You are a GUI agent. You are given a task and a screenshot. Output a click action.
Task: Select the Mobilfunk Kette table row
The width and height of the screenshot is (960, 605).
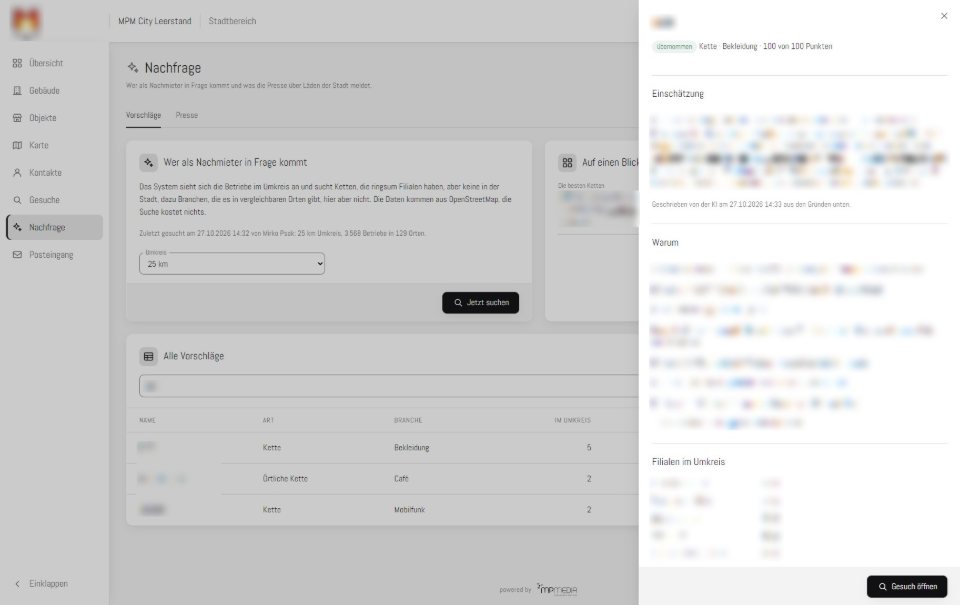click(x=382, y=509)
